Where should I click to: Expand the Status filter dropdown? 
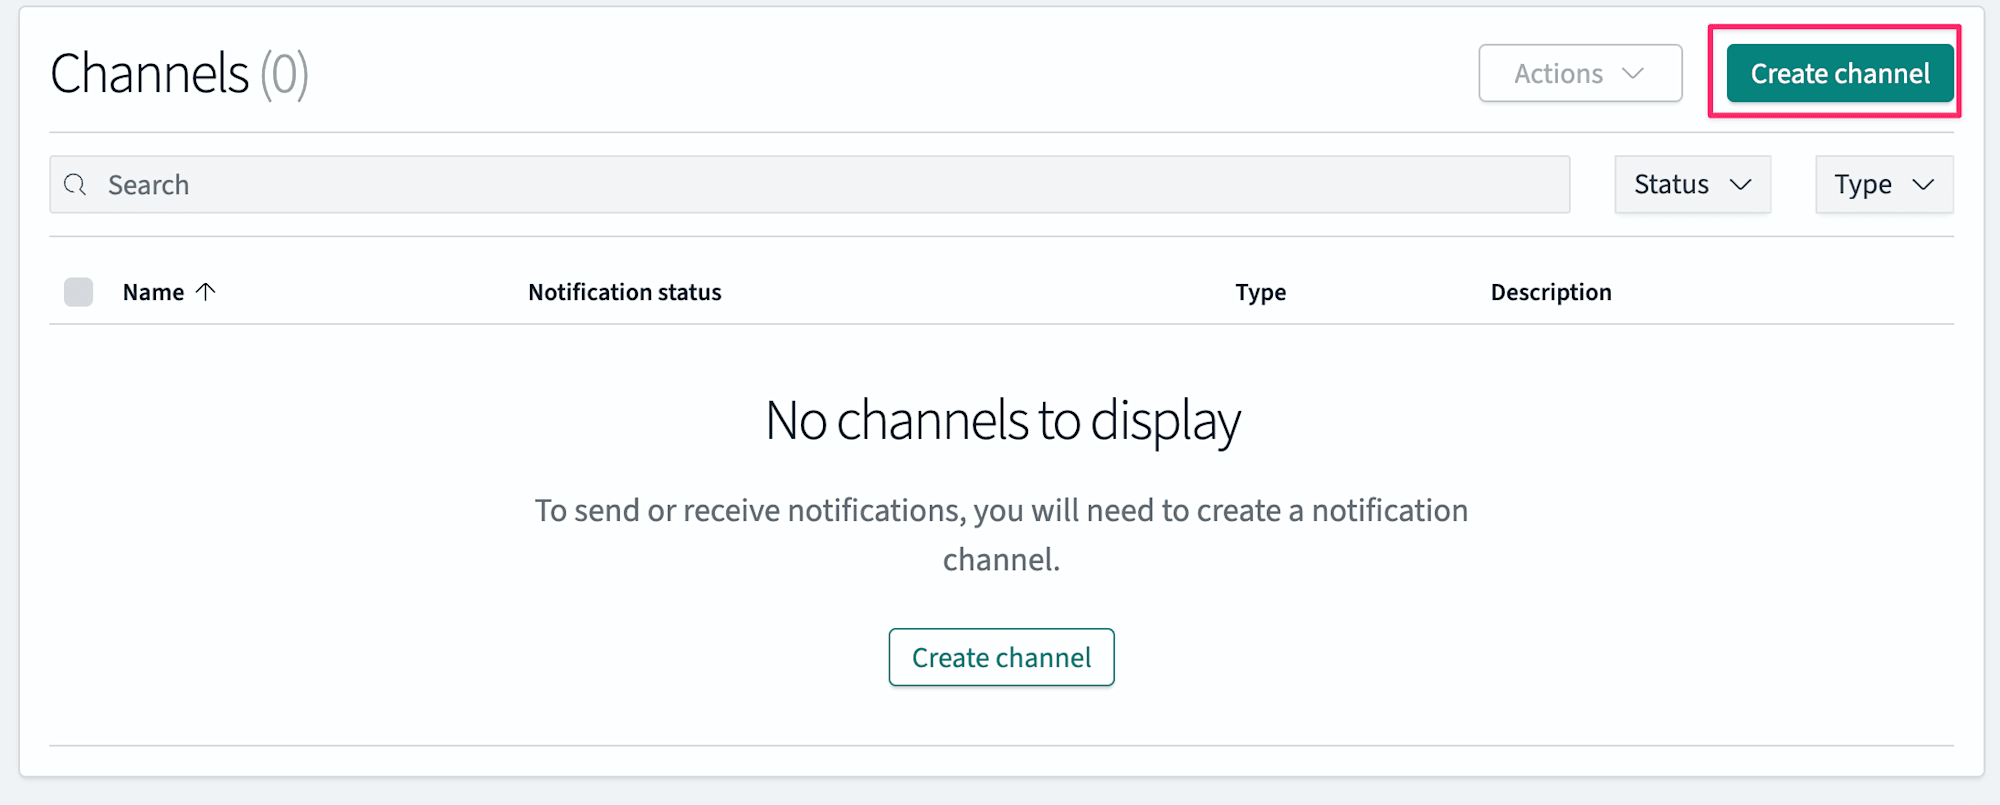pos(1692,184)
